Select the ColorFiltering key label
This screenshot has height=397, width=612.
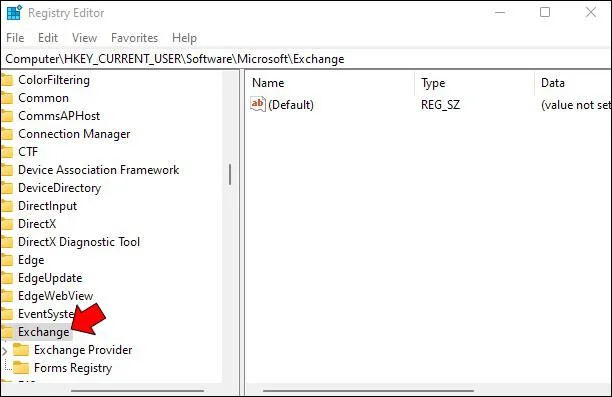[x=54, y=80]
